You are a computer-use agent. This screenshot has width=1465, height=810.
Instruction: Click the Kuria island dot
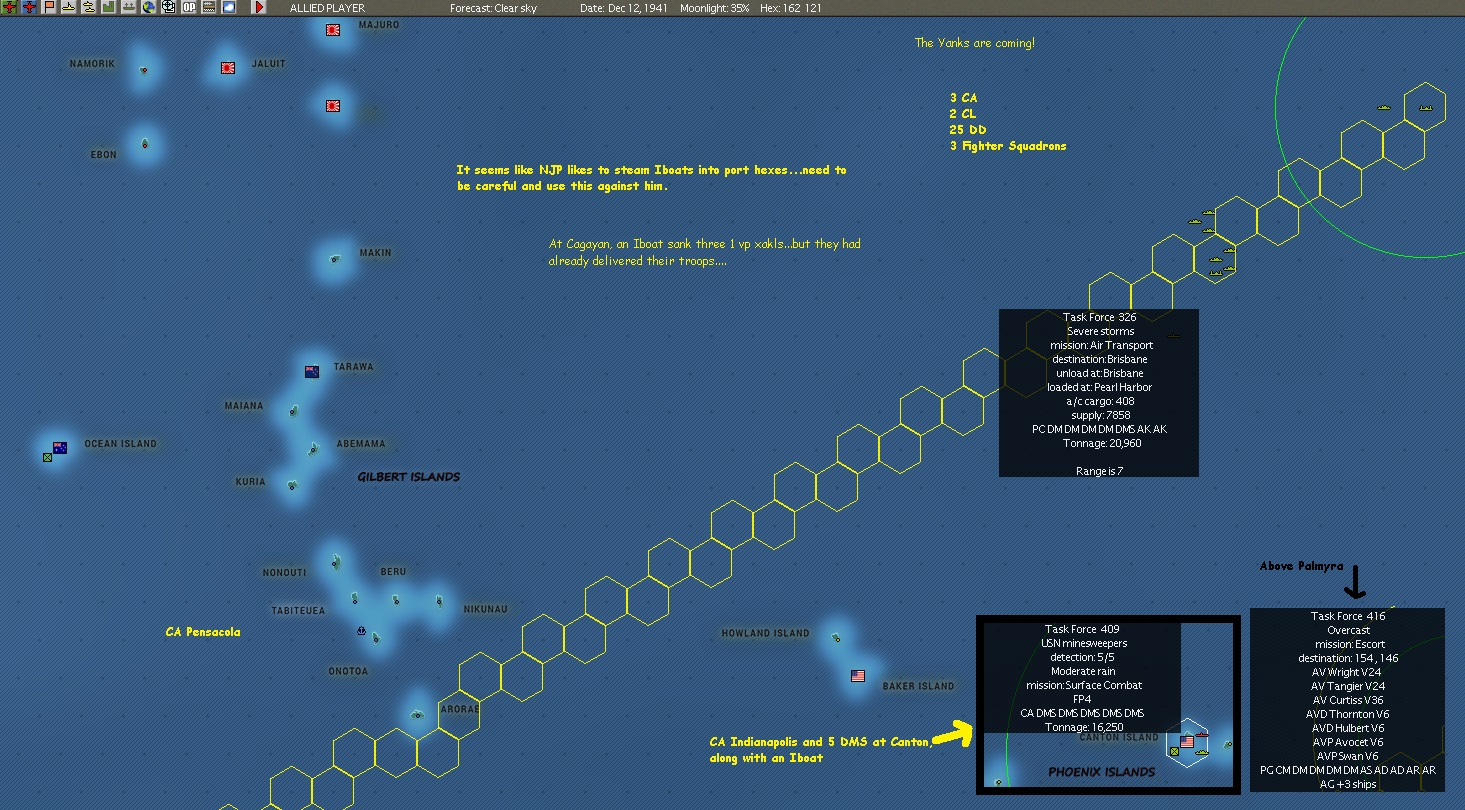tap(292, 486)
